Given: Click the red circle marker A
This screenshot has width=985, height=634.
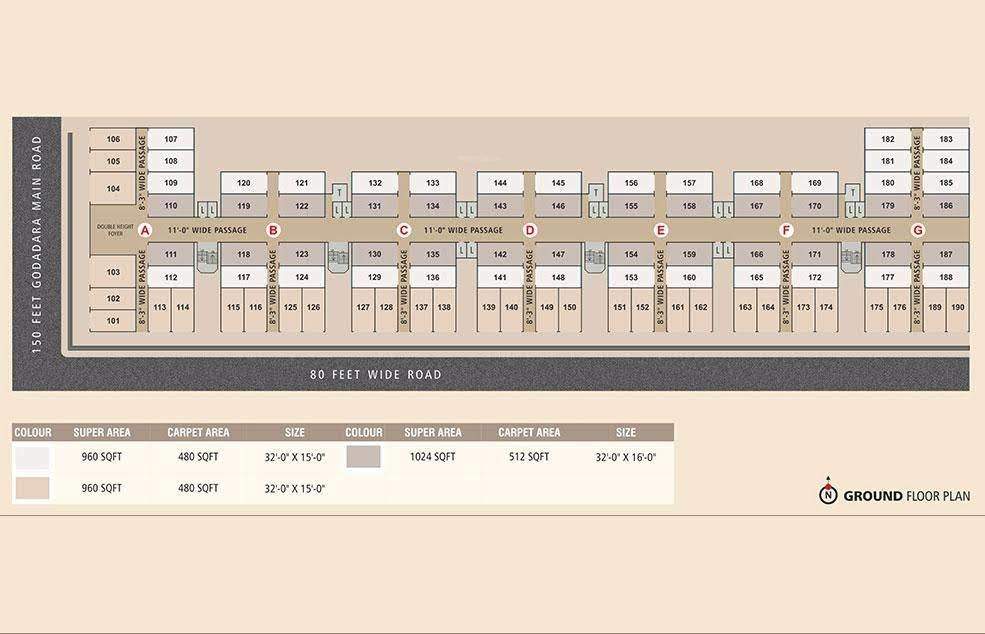Looking at the screenshot, I should point(146,229).
